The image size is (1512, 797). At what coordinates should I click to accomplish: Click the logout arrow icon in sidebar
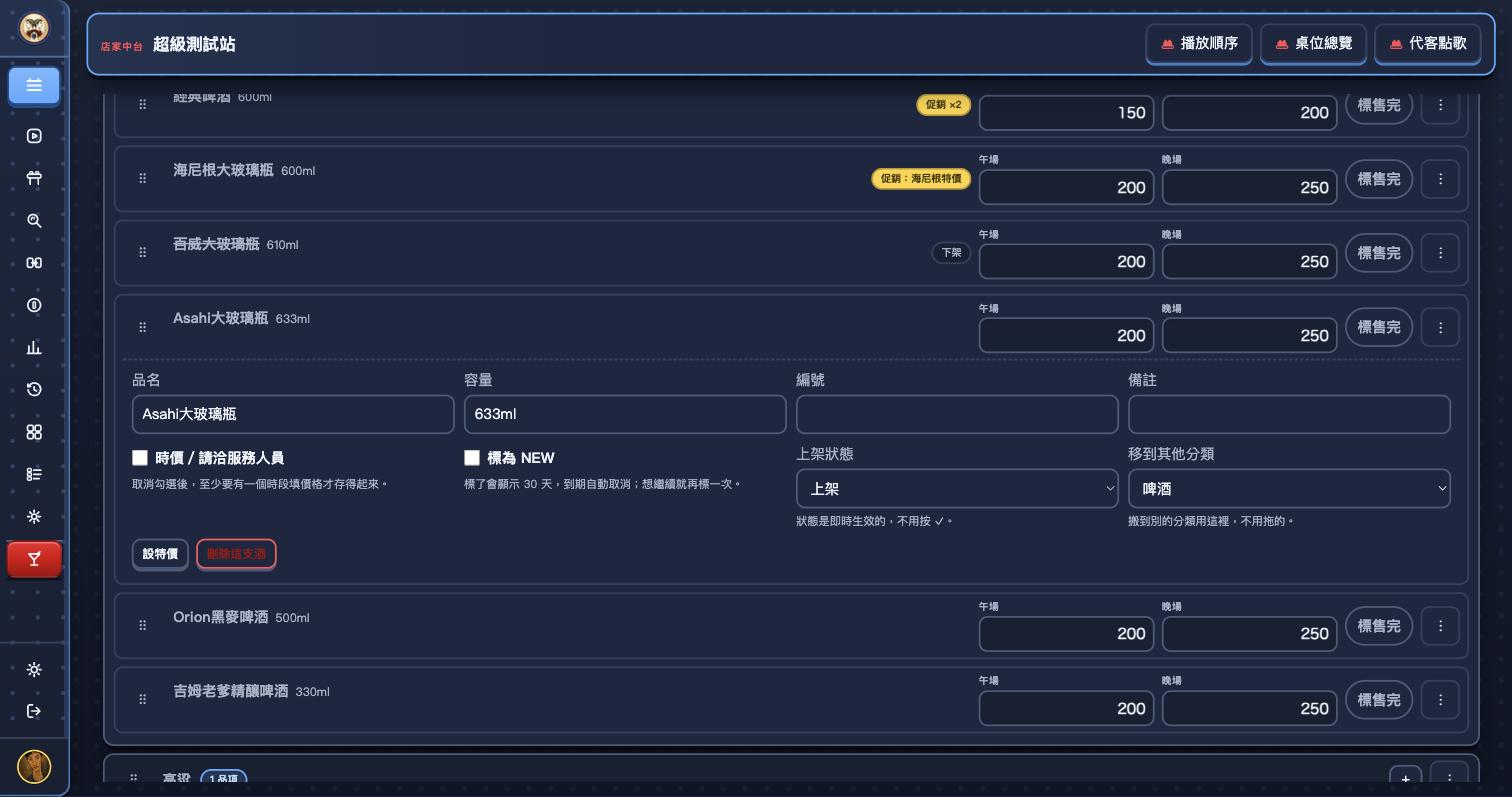click(x=34, y=711)
